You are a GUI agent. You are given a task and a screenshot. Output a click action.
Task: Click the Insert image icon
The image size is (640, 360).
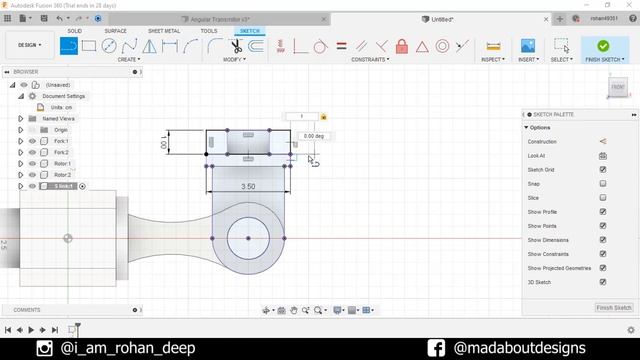click(x=528, y=46)
